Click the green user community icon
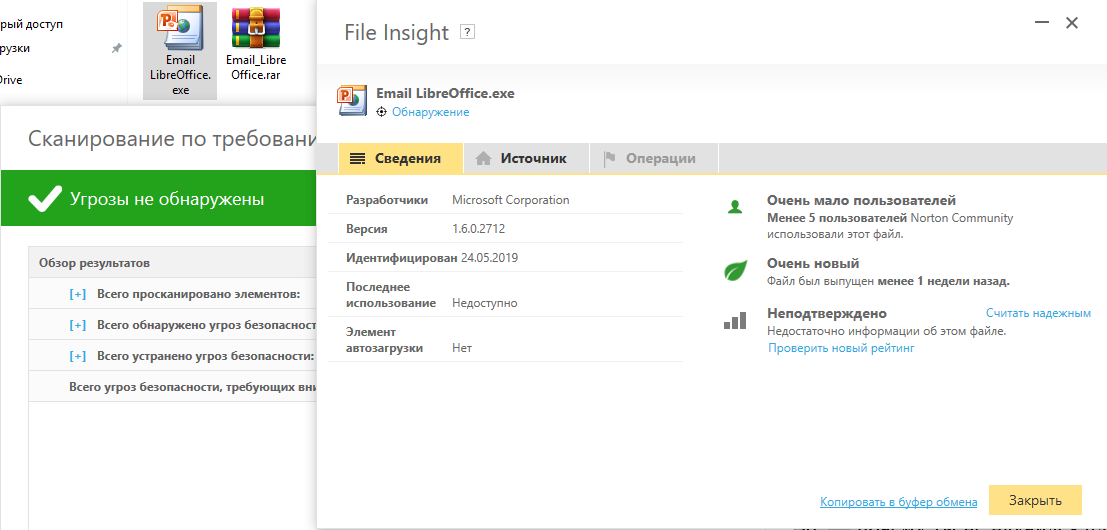The width and height of the screenshot is (1107, 530). click(x=735, y=207)
